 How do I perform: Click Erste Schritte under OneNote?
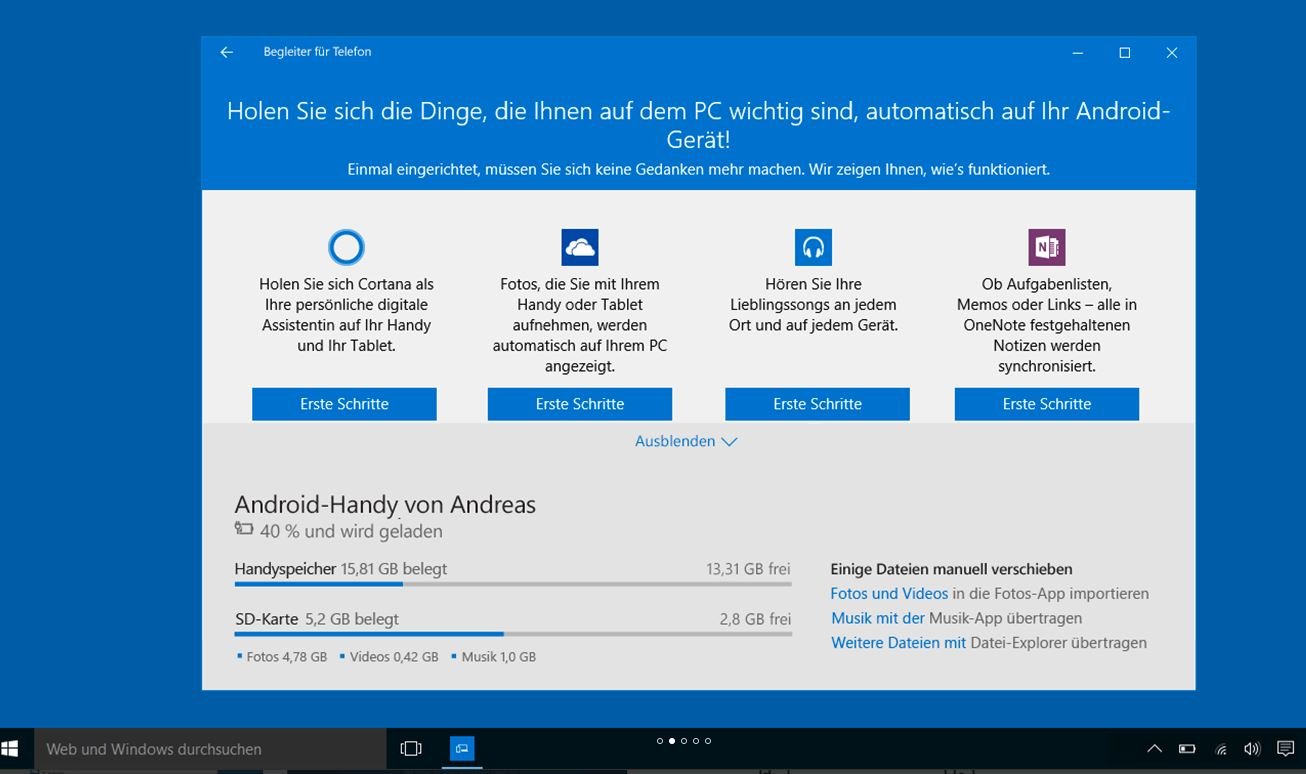(x=1047, y=404)
